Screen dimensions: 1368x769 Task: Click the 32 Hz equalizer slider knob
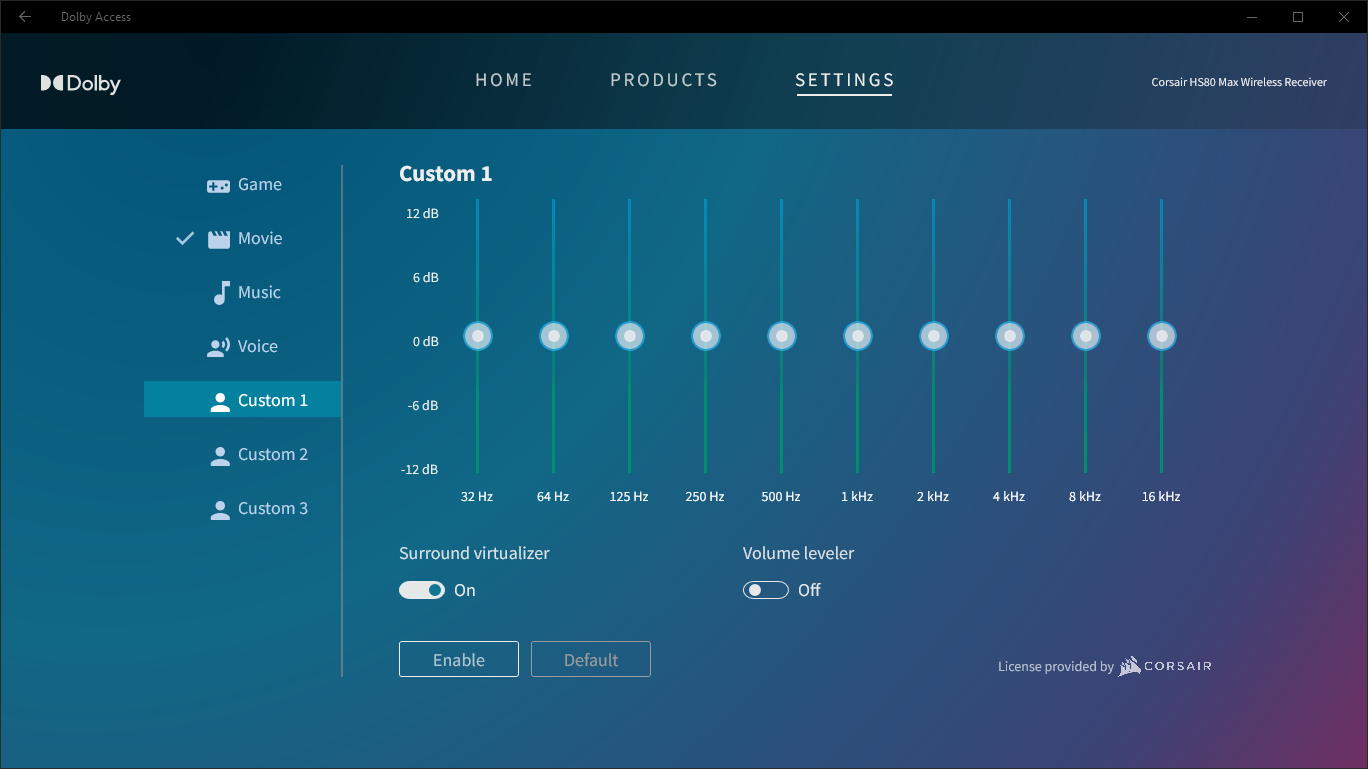point(478,336)
